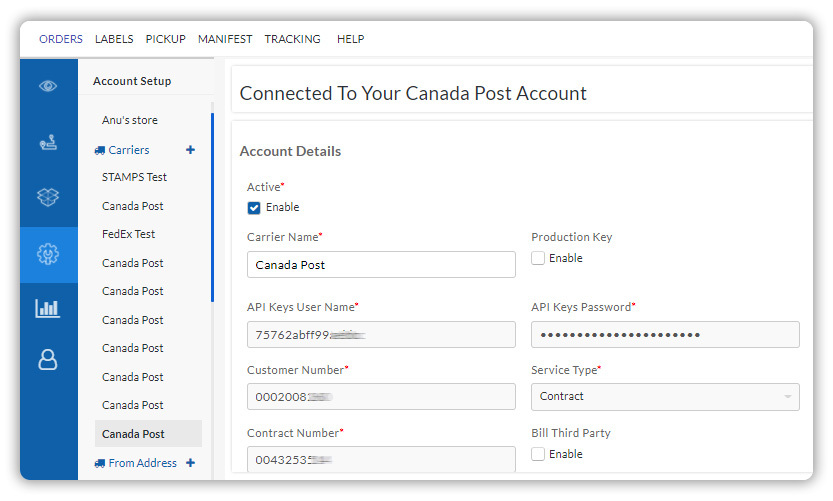Viewport: 833px width, 501px height.
Task: Open the eye overview icon in sidebar
Action: pos(48,86)
